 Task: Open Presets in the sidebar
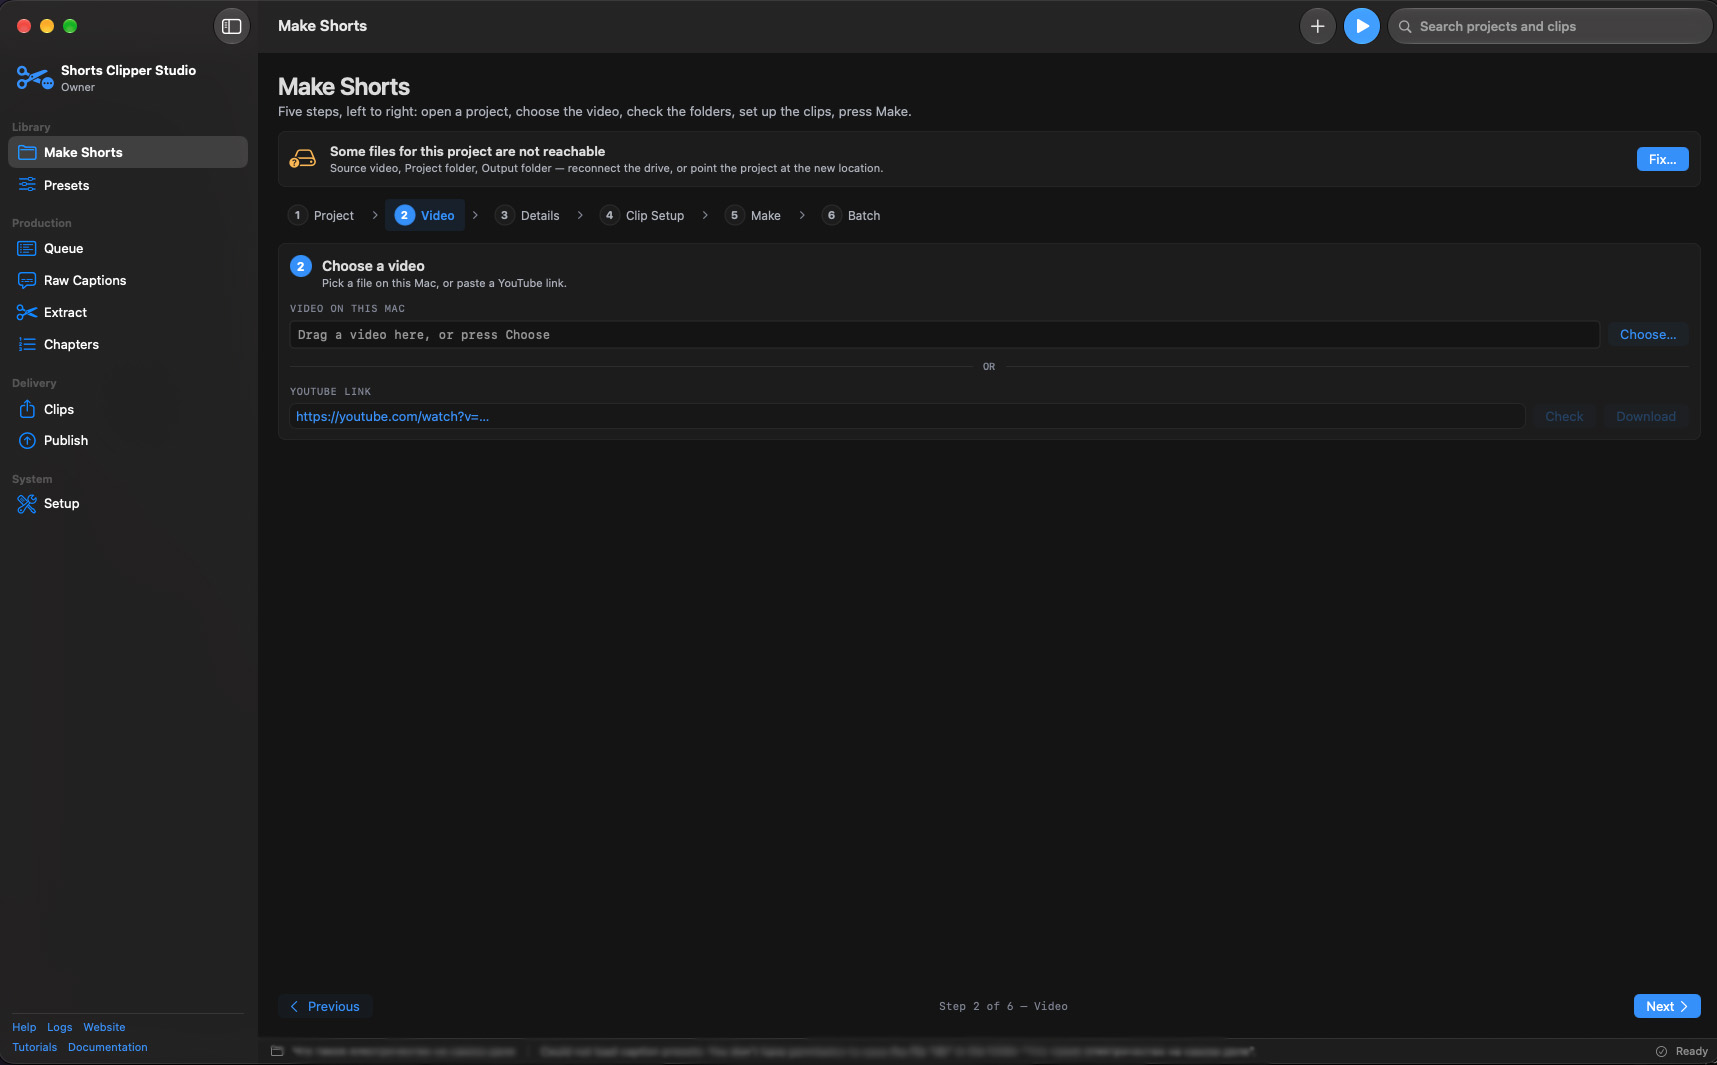(x=128, y=185)
